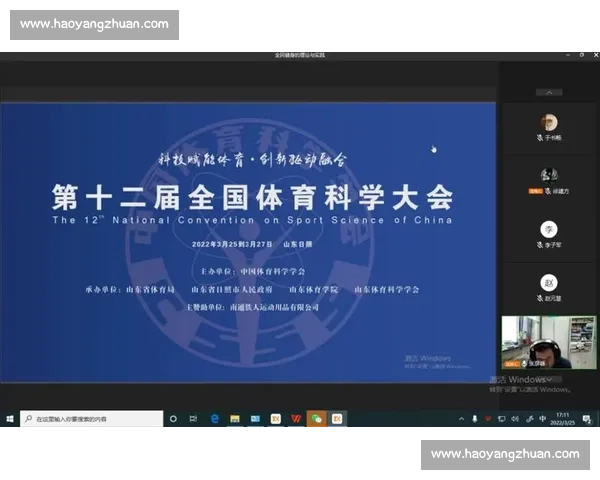Open the red WPS Office taskbar icon
Viewport: 600px width, 480px height.
[296, 419]
